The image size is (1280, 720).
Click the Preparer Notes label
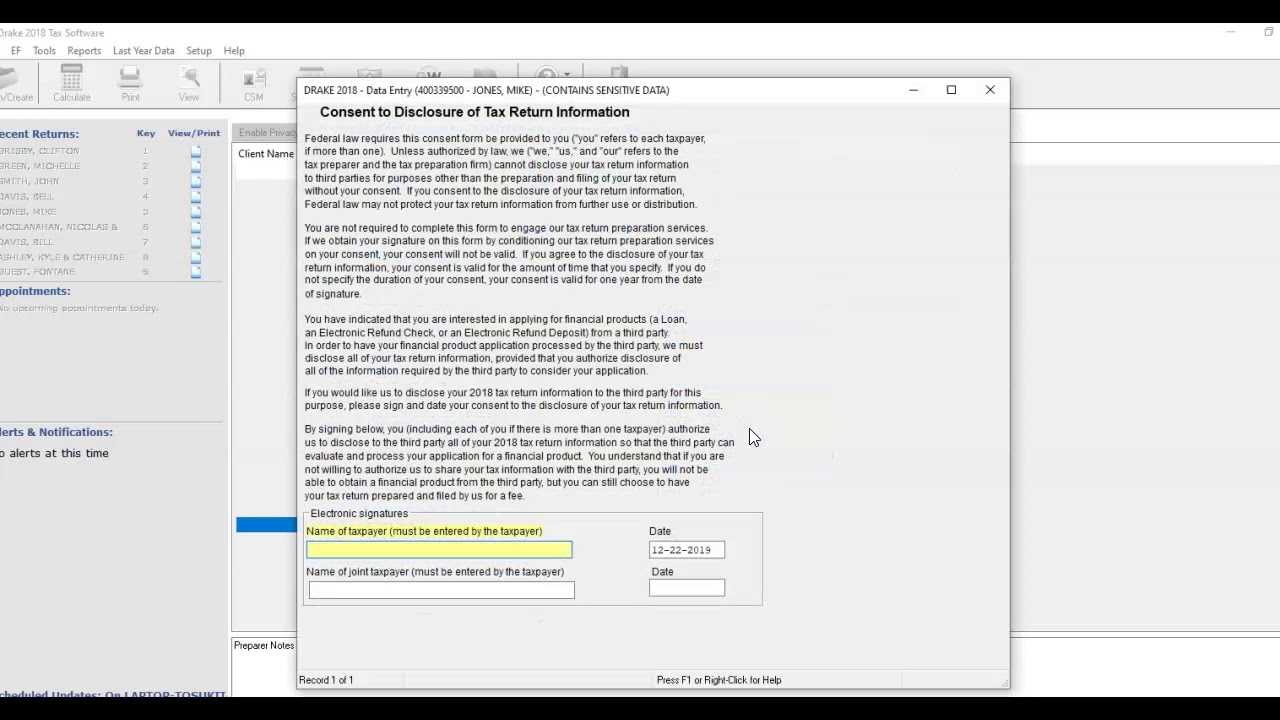[264, 646]
